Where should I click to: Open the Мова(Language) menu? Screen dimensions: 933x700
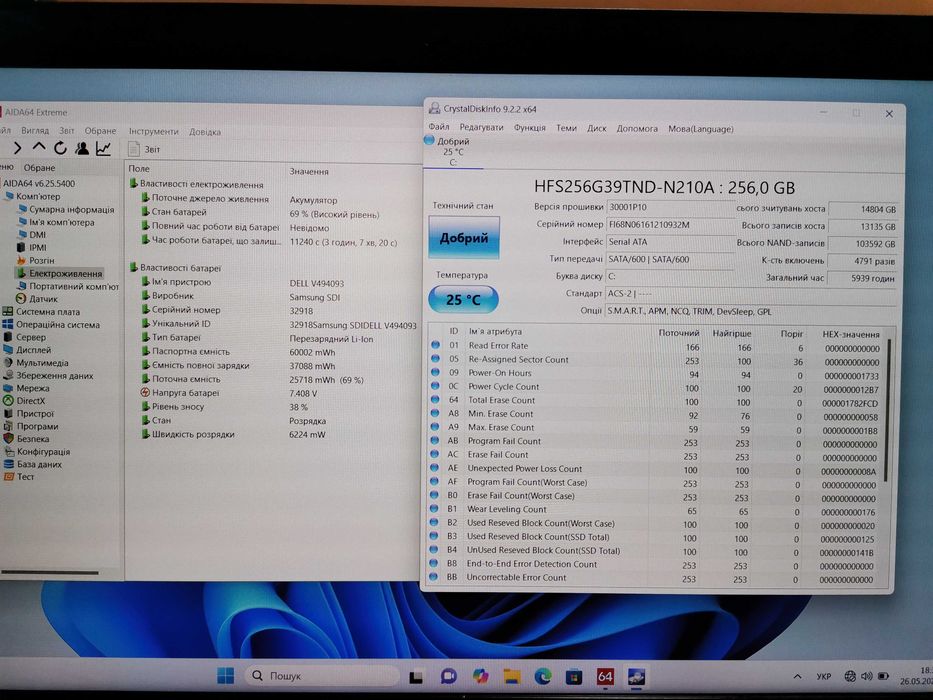pos(700,129)
